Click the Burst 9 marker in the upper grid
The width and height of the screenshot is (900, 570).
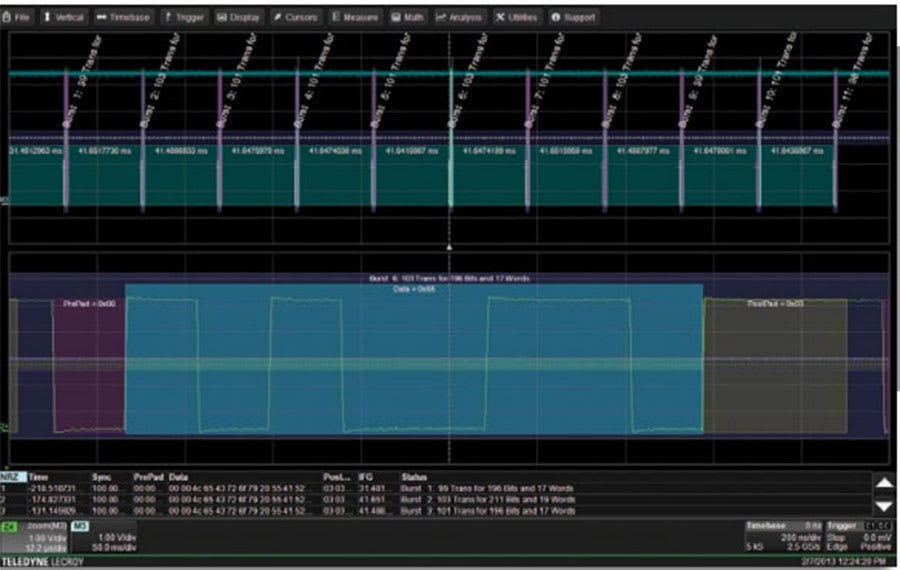click(681, 141)
